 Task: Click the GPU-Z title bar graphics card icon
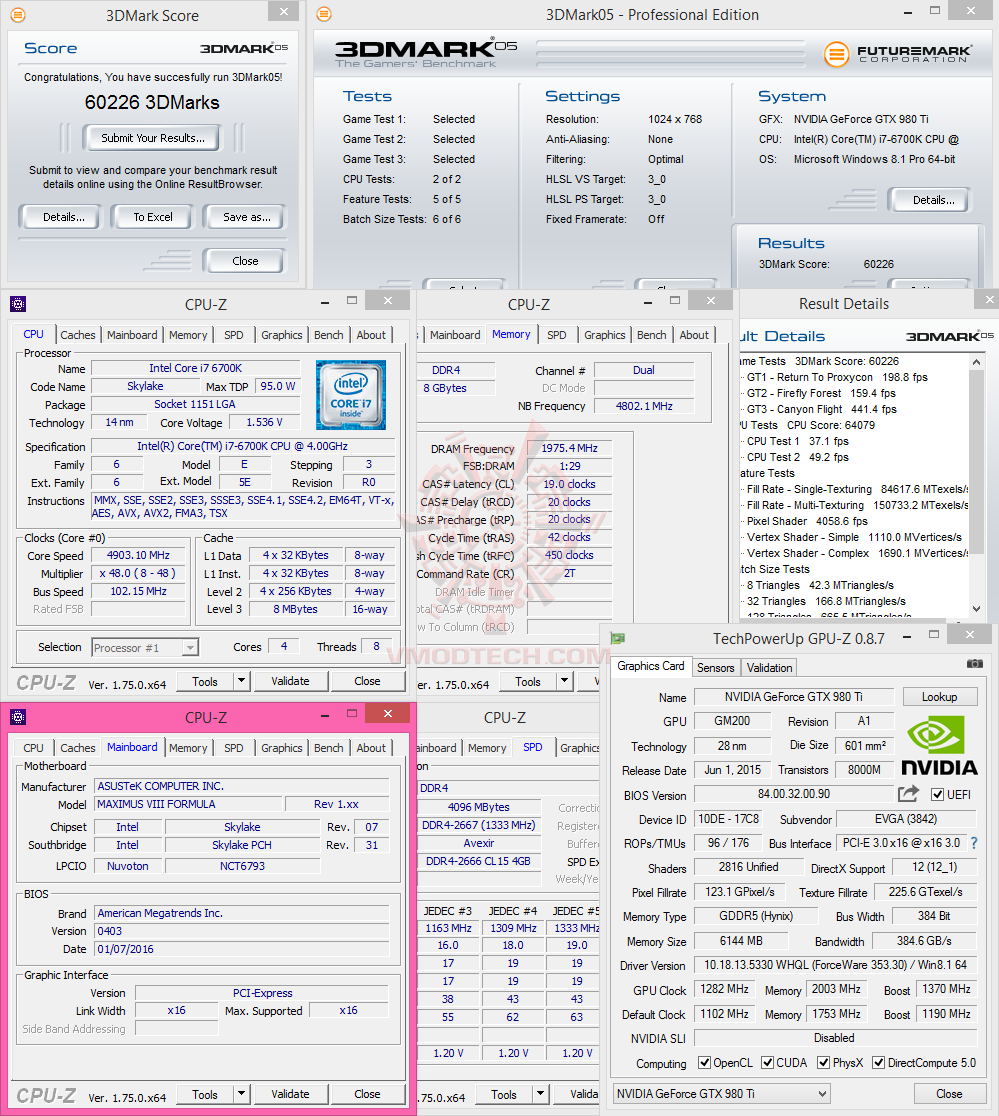tap(618, 638)
